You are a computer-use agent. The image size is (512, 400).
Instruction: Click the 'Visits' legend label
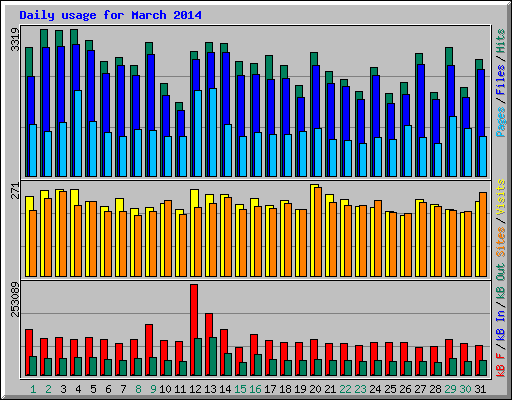[501, 197]
